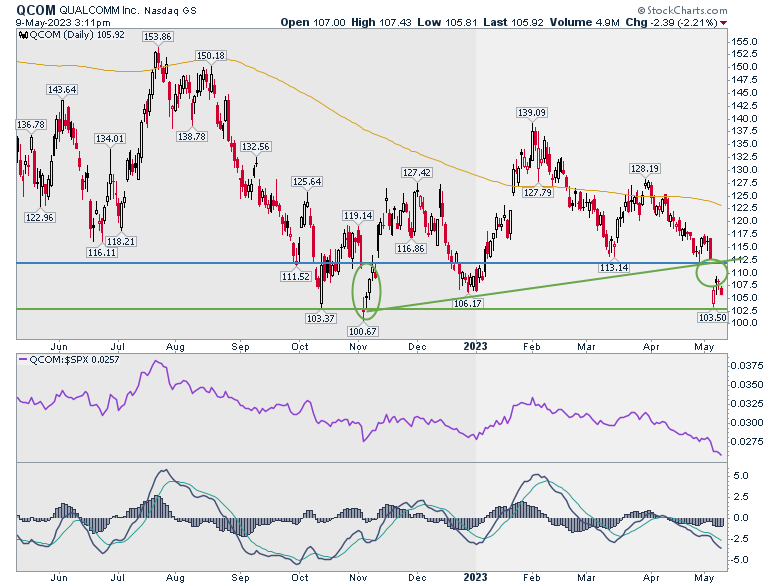Click the 119.14 price label

coord(358,215)
